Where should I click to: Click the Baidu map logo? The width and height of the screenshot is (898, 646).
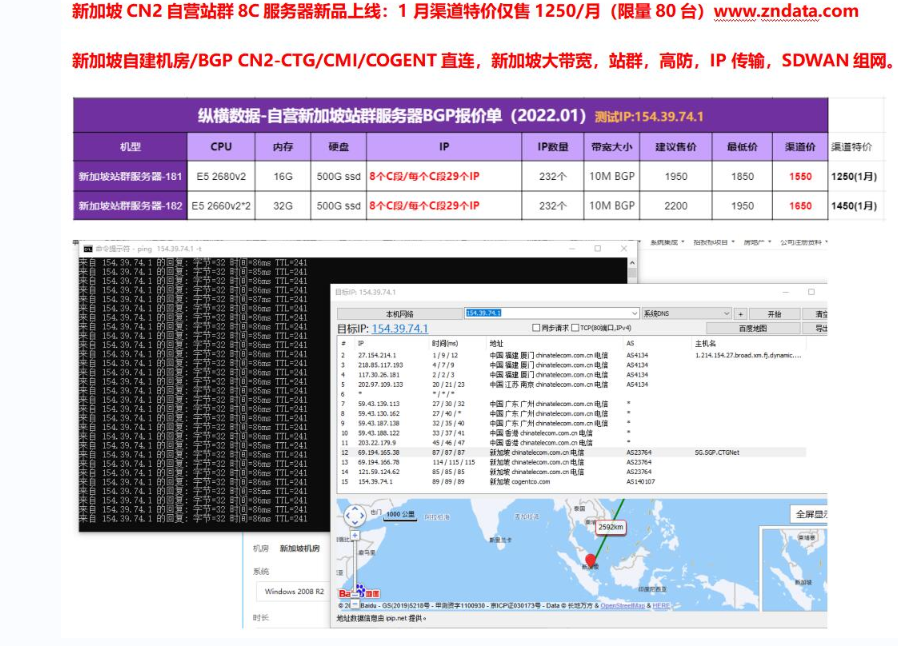[359, 592]
